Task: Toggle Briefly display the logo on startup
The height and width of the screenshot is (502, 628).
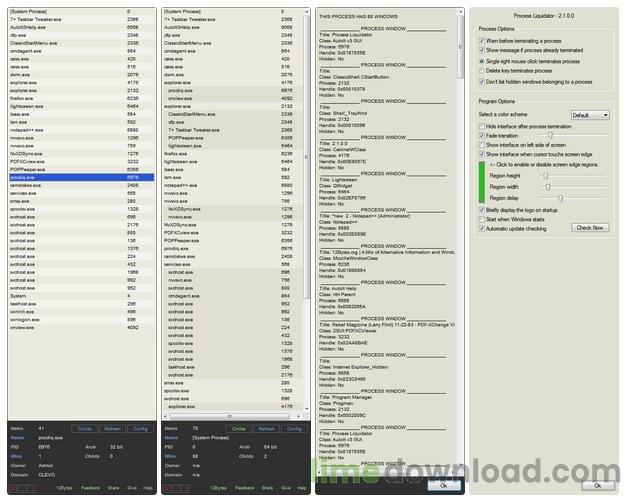Action: pos(482,210)
